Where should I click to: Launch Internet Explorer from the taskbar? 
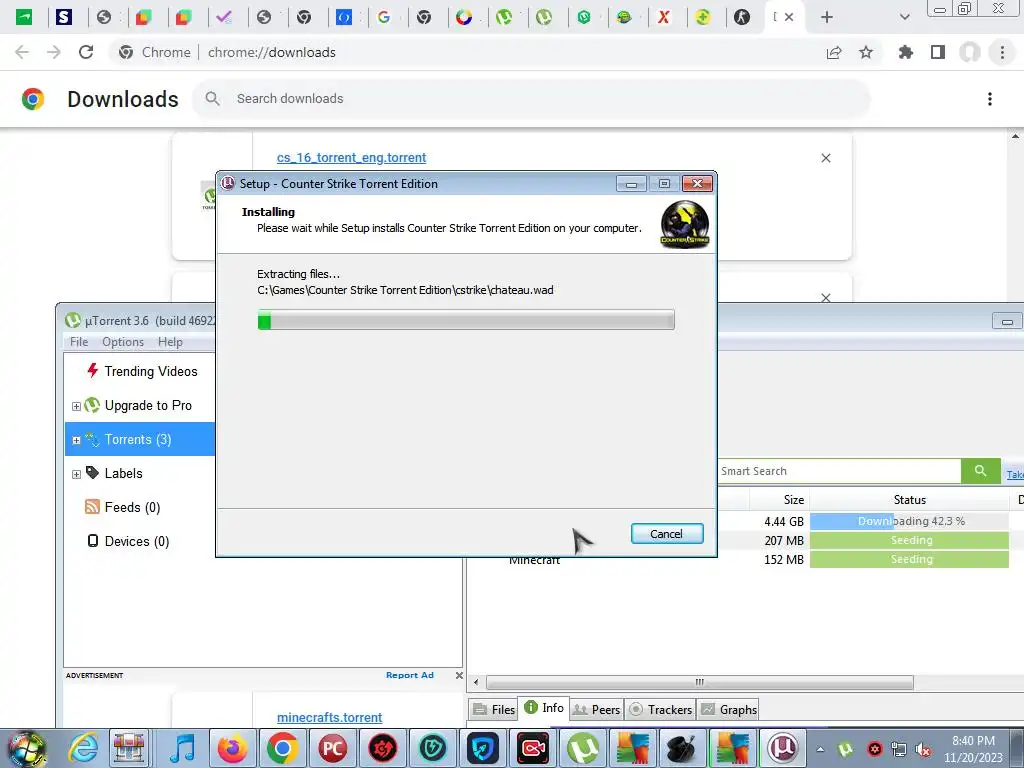pos(83,748)
